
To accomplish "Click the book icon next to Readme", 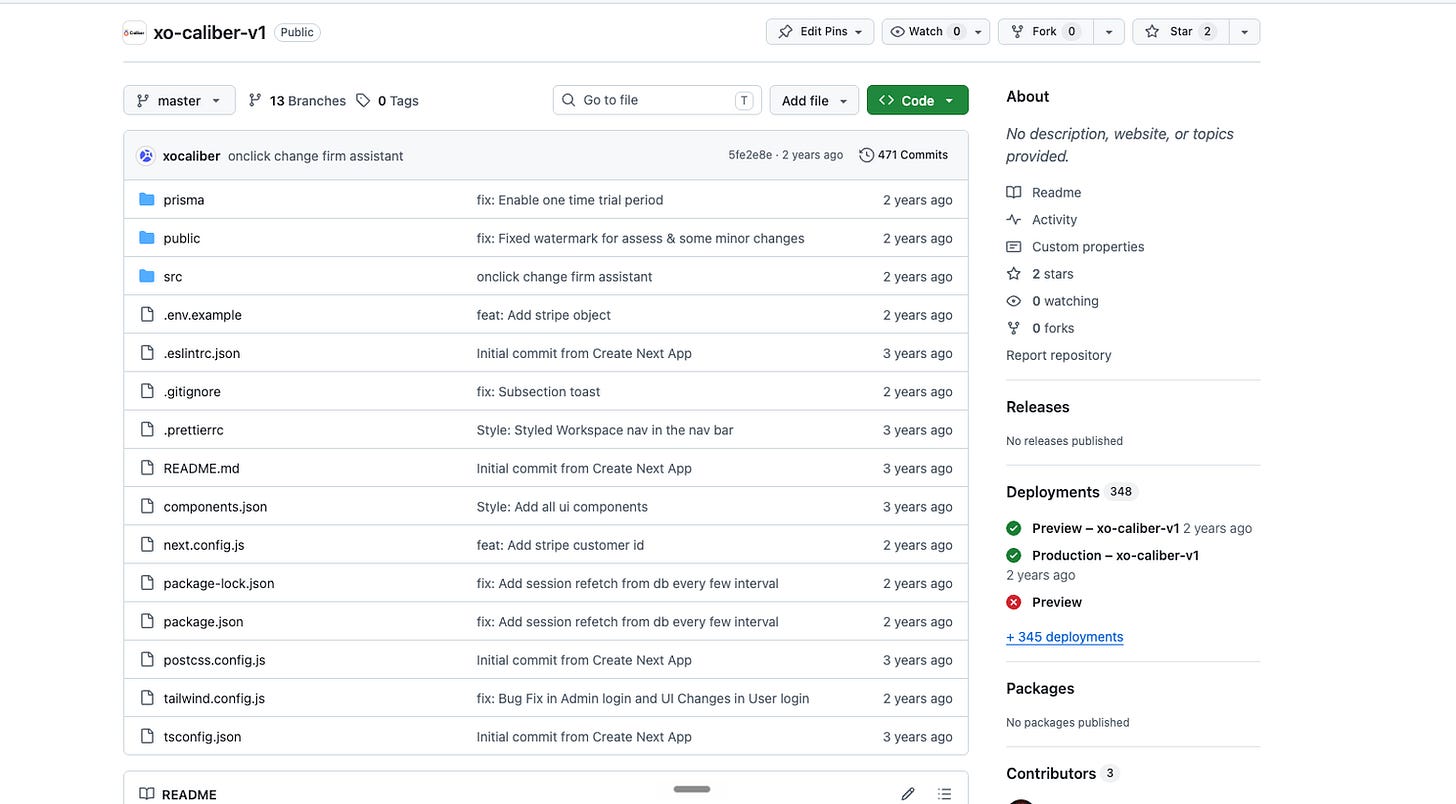I will pos(1014,192).
